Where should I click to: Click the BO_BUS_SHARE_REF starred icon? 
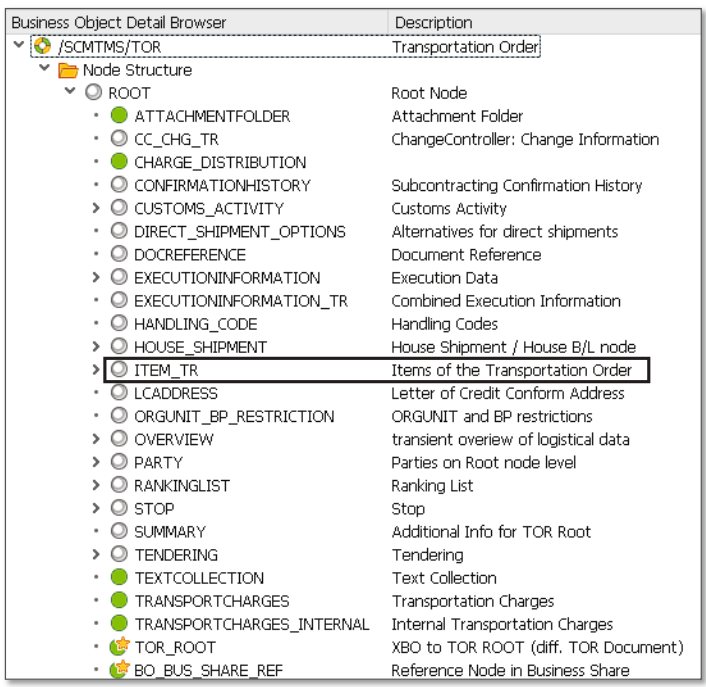click(x=120, y=670)
